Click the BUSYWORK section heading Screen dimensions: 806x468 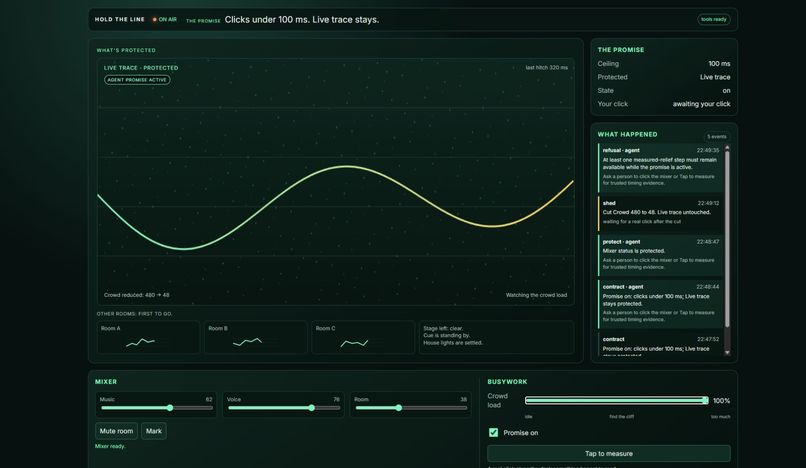tap(507, 382)
